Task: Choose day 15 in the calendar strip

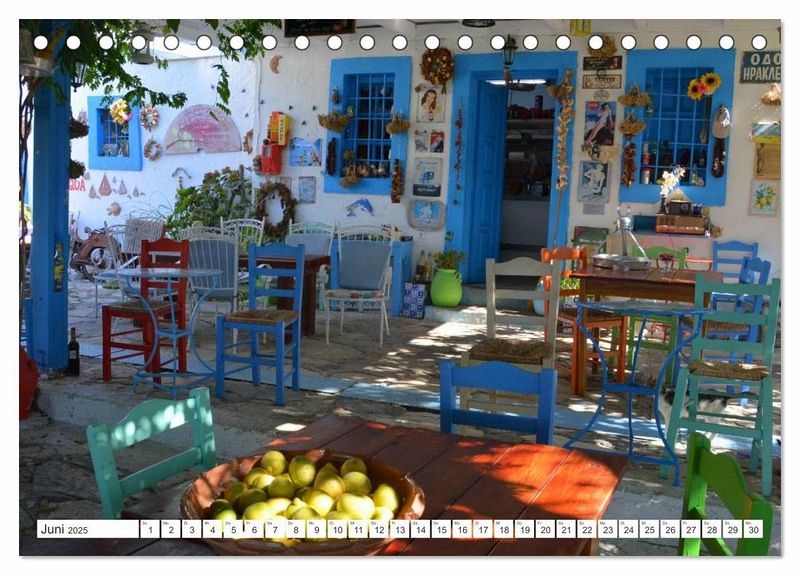Action: coord(441,529)
